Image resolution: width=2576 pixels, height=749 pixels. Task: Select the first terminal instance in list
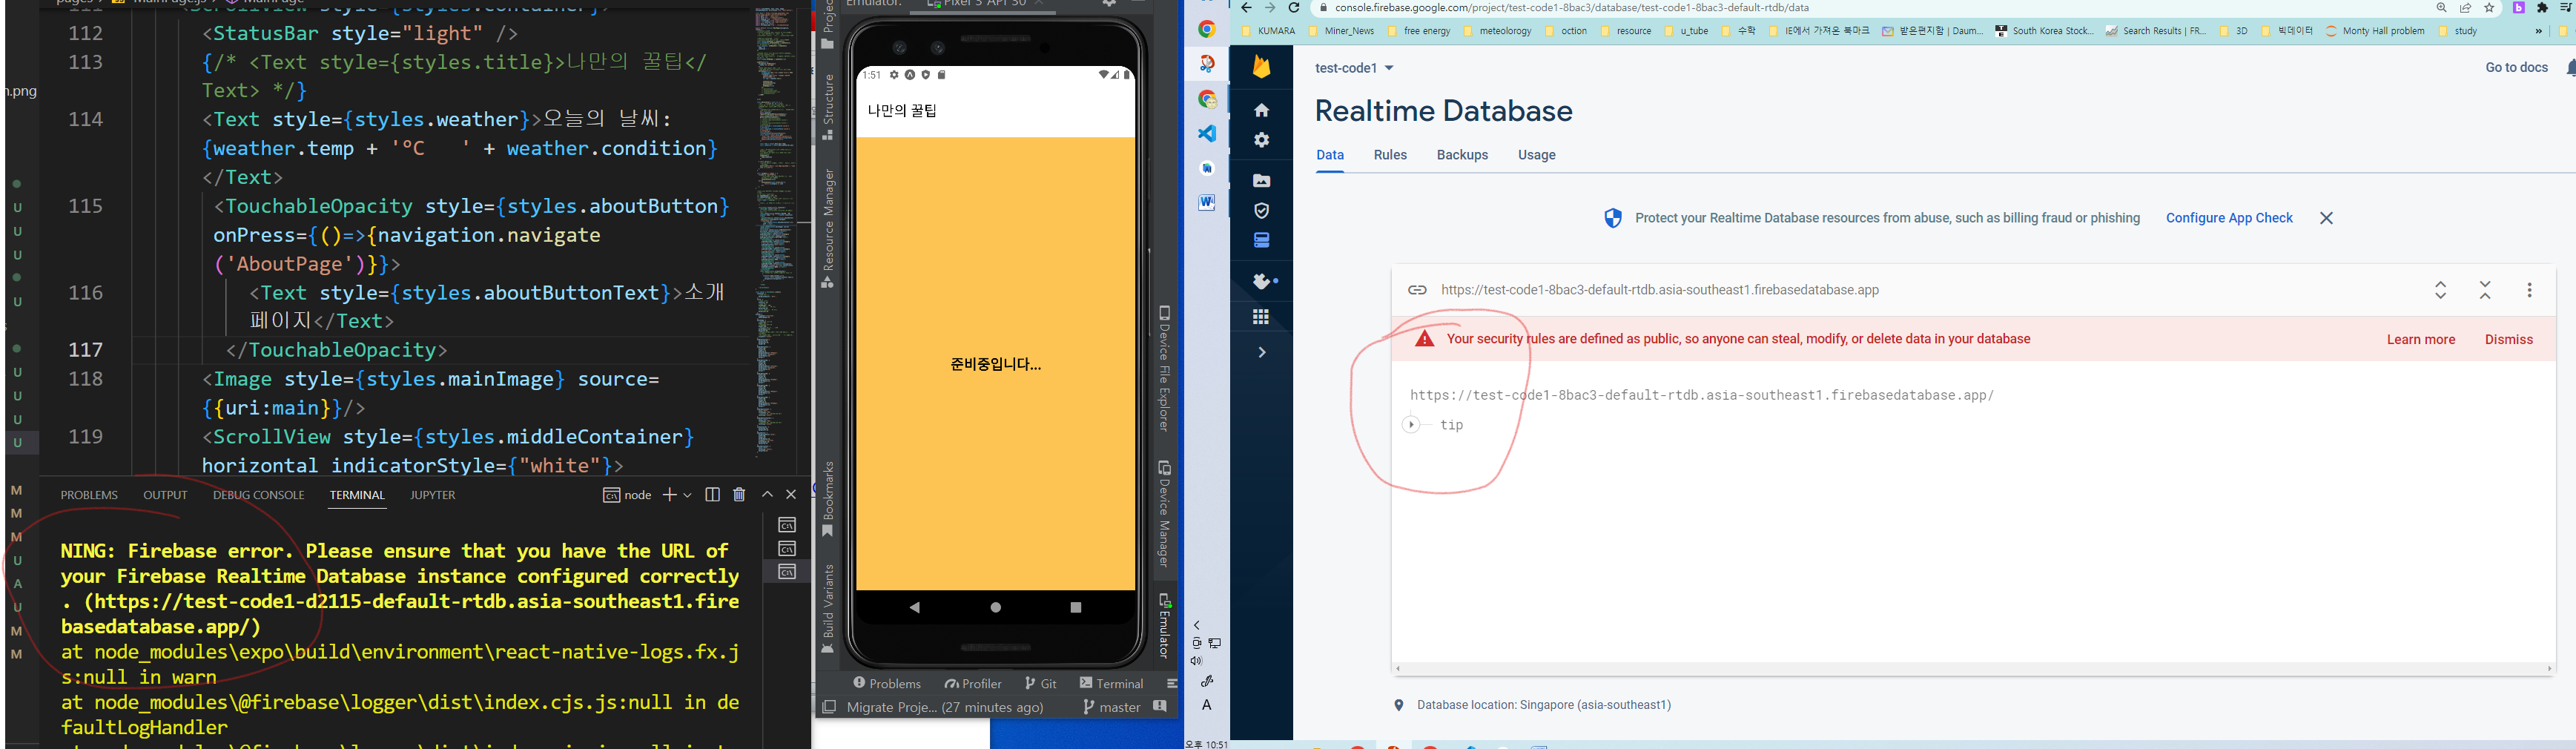[x=787, y=525]
